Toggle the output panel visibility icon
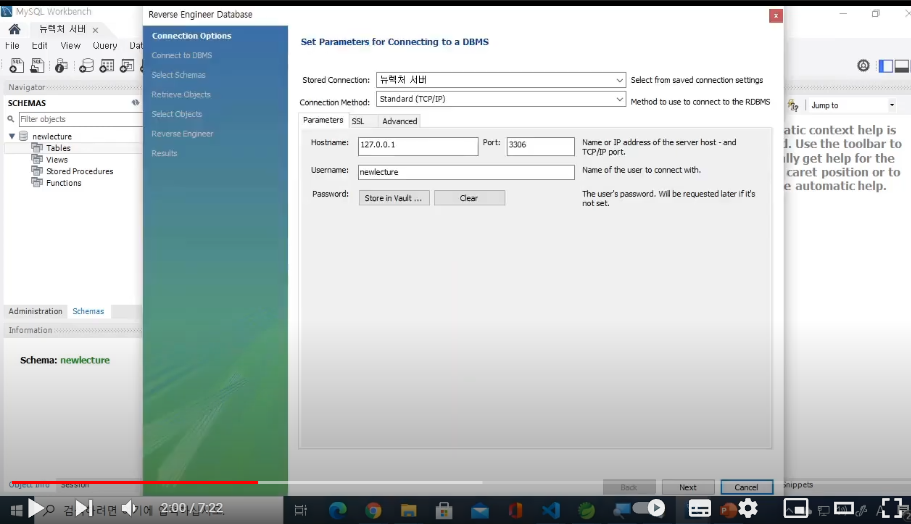 coord(902,66)
